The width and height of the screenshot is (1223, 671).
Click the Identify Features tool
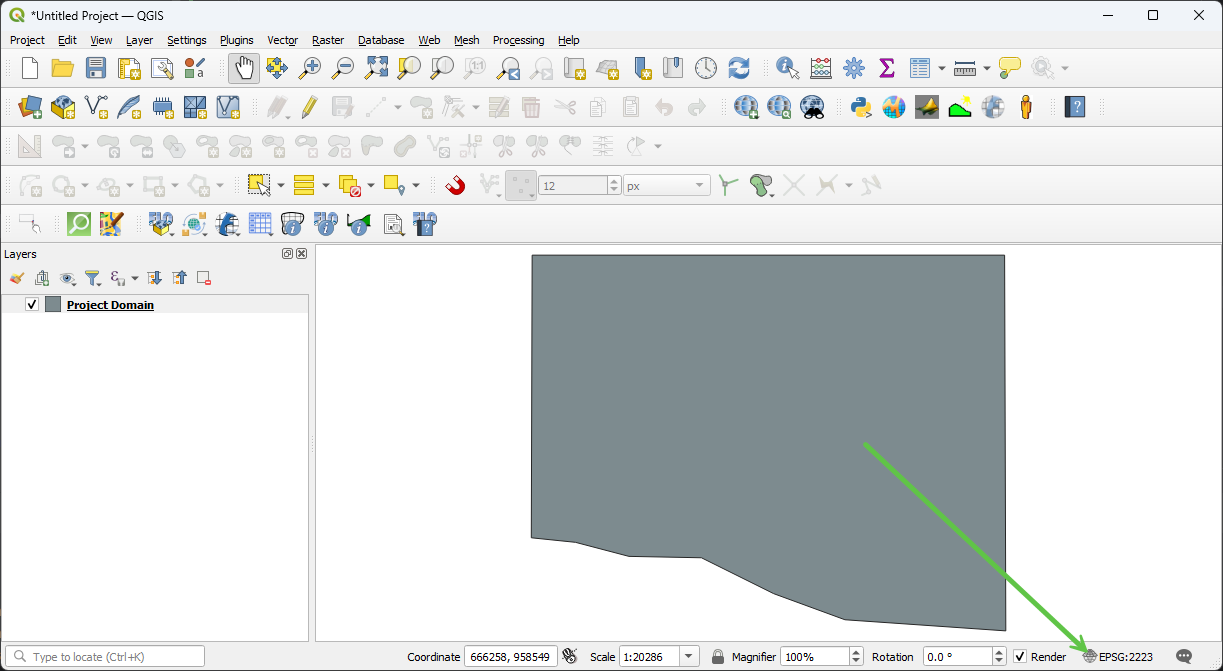pyautogui.click(x=788, y=68)
